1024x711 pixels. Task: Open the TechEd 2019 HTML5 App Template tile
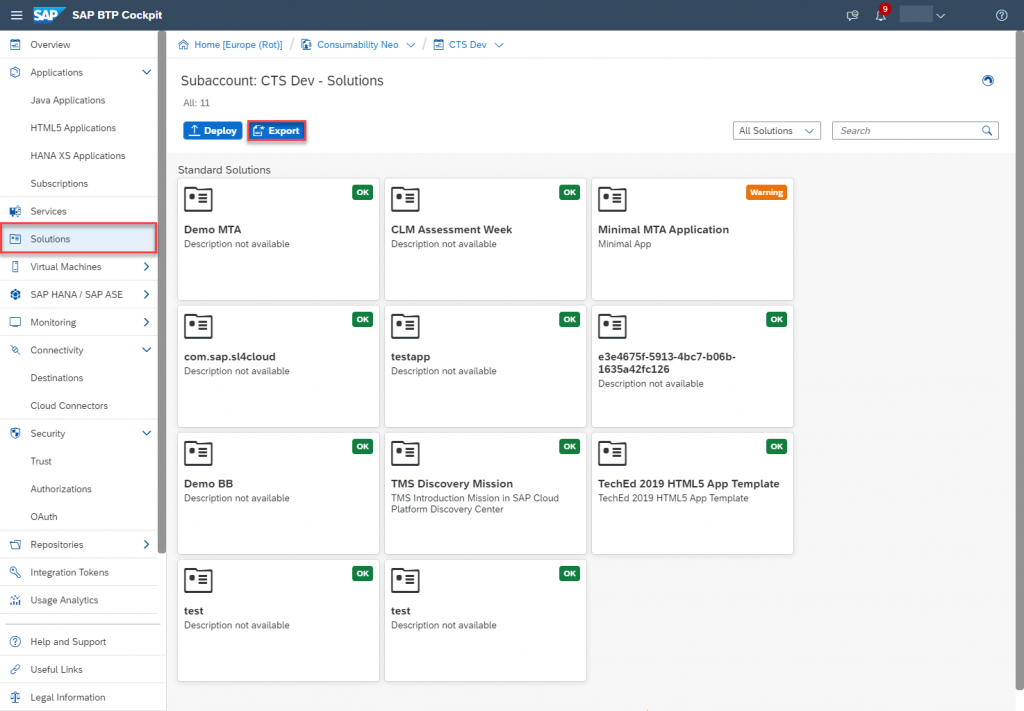pos(692,494)
